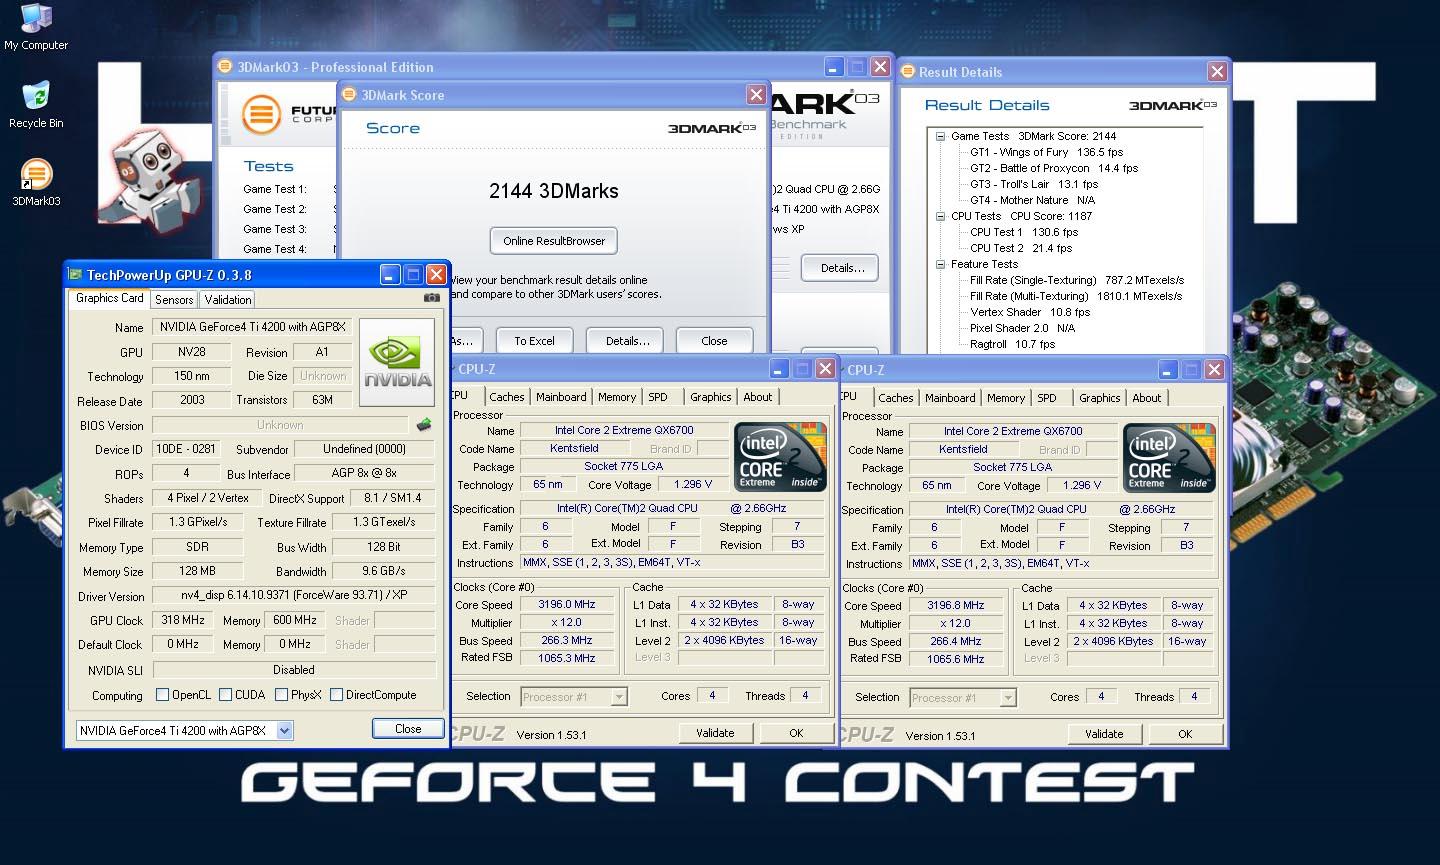Click the NVIDIA SLI Disabled field
The image size is (1440, 865).
click(294, 670)
